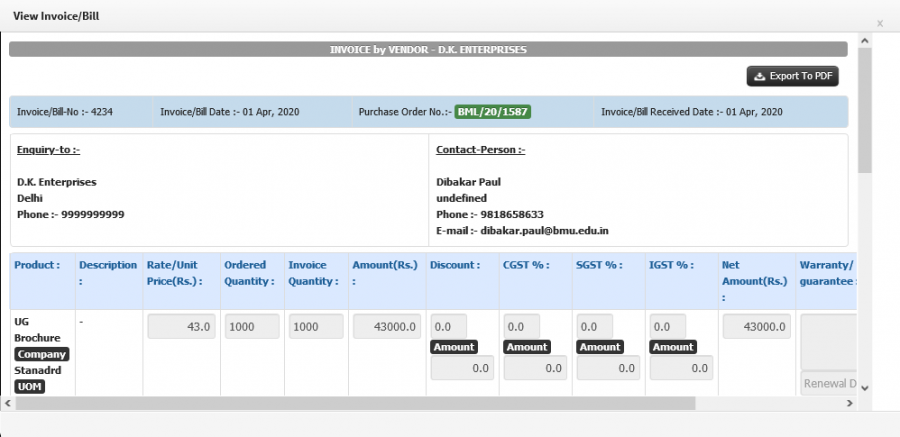Click the Amount label under IGST
The height and width of the screenshot is (437, 900).
click(x=673, y=347)
